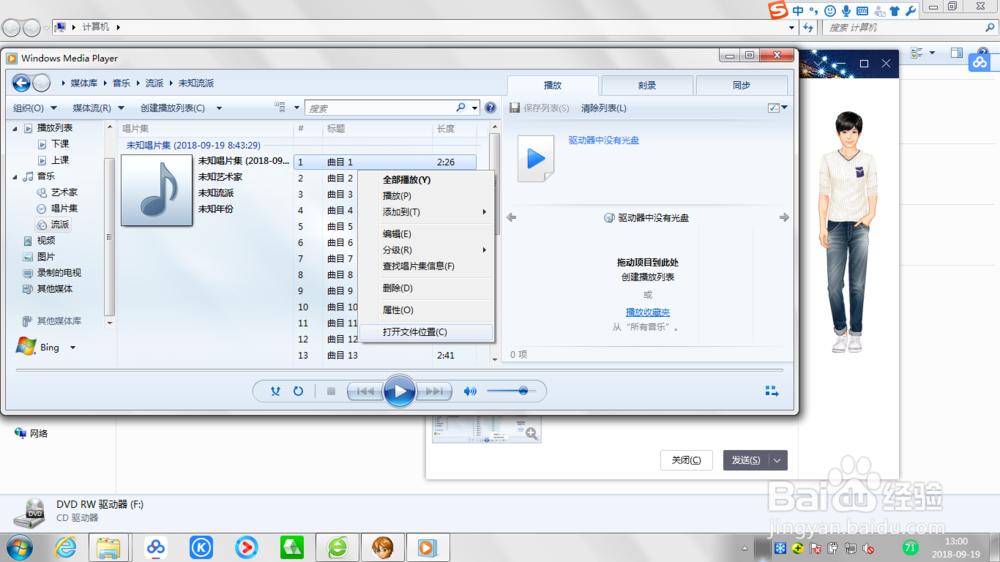Switch to Now Playing mode icon
1000x562 pixels.
[x=772, y=391]
